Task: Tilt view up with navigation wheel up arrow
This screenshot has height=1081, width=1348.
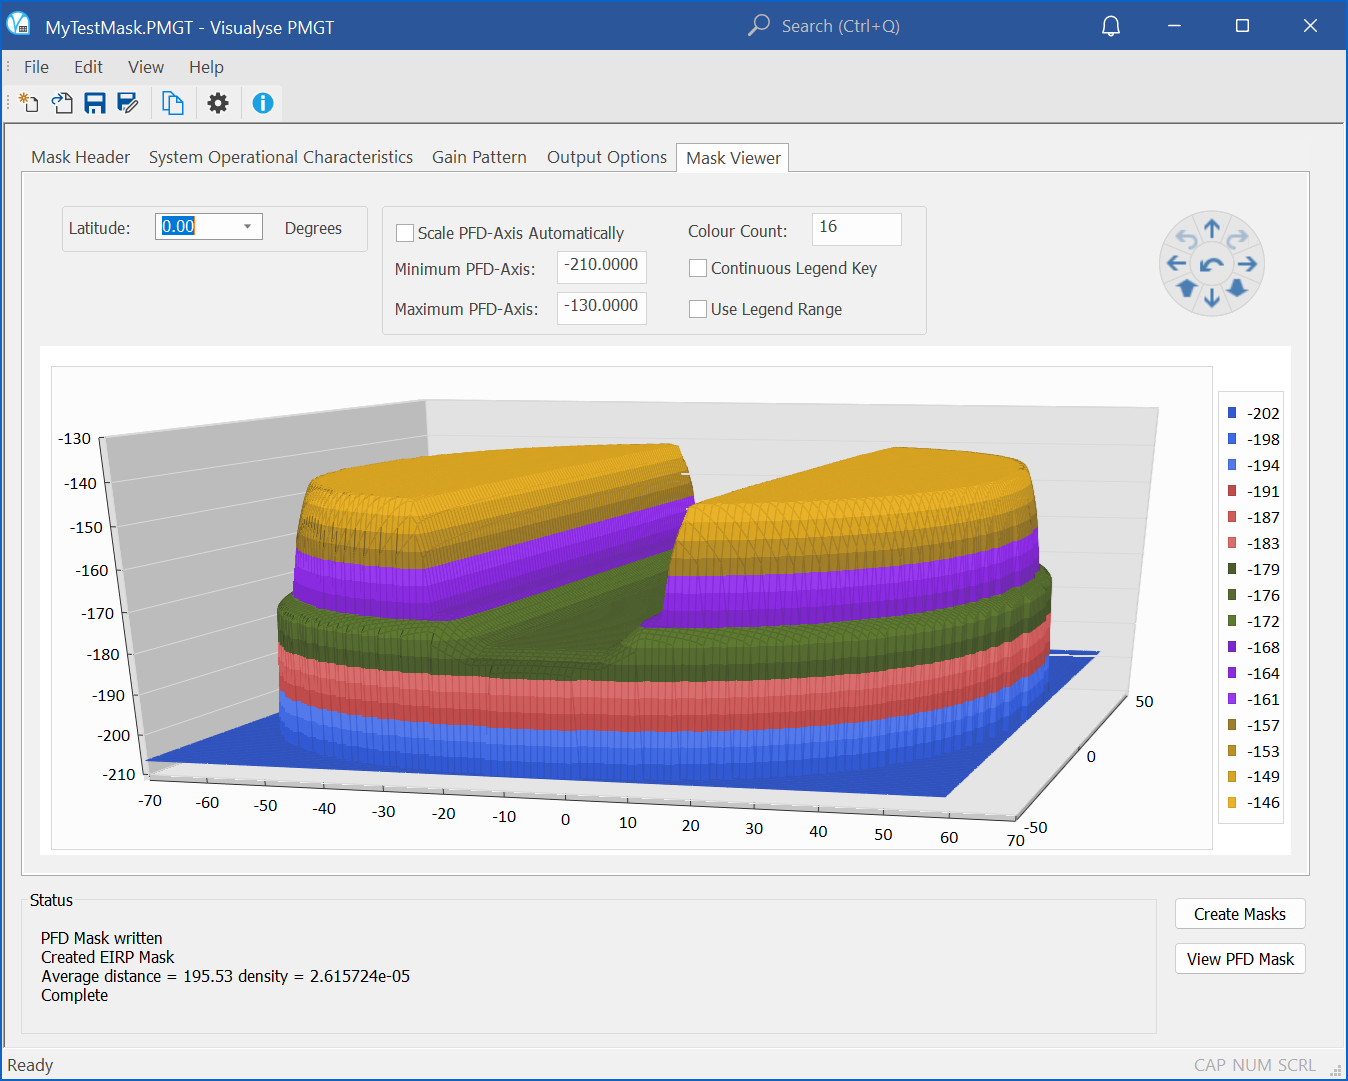Action: point(1212,229)
